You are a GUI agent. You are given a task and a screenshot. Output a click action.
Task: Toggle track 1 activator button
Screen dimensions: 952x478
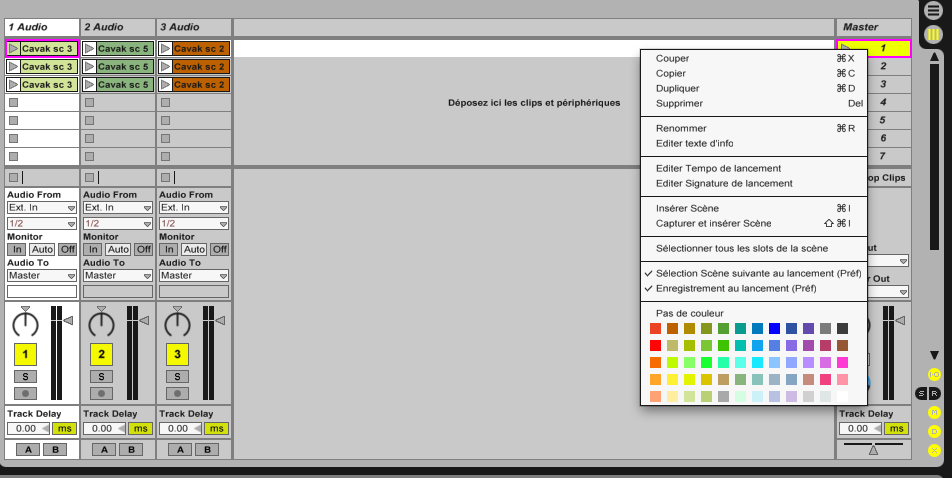pyautogui.click(x=25, y=353)
